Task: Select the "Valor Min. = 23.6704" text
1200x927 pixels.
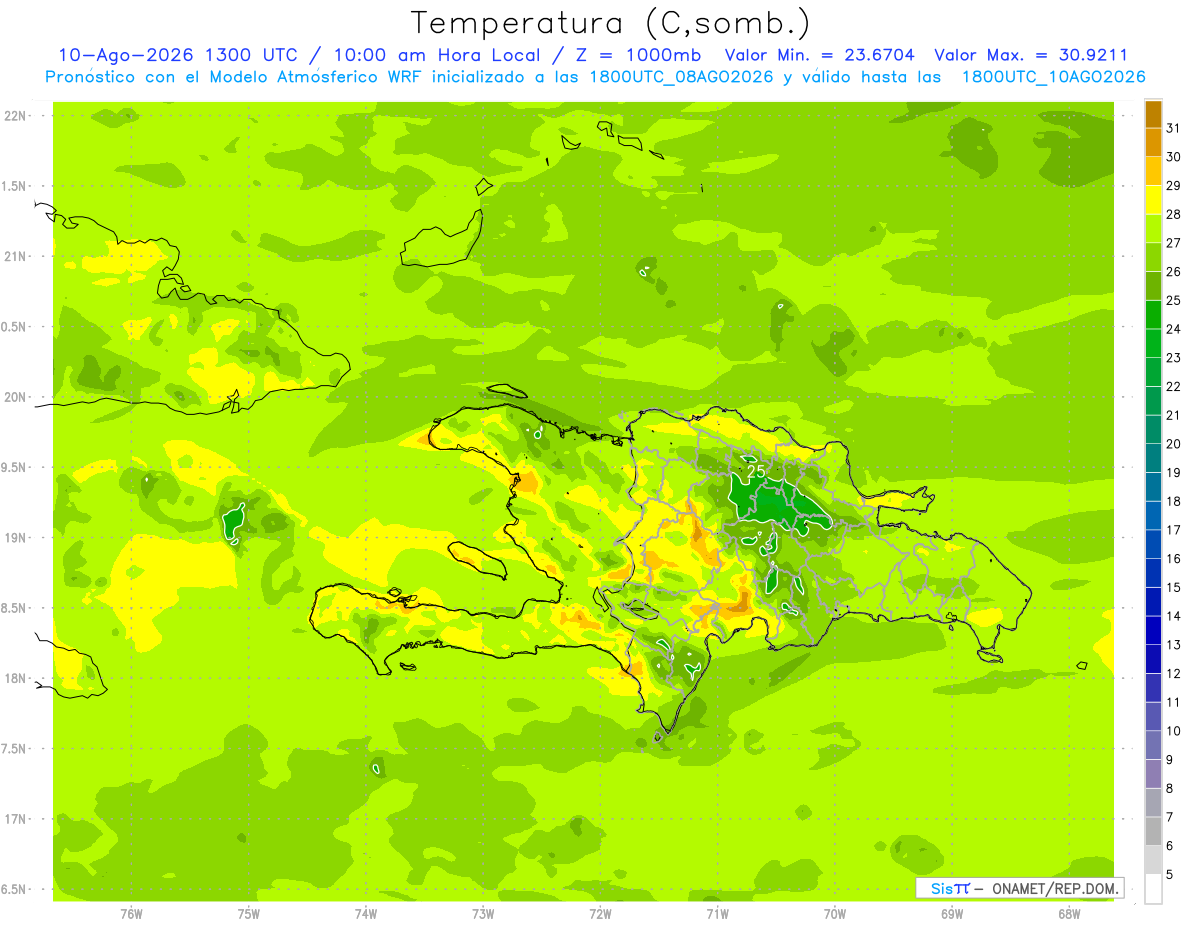Action: pos(820,56)
